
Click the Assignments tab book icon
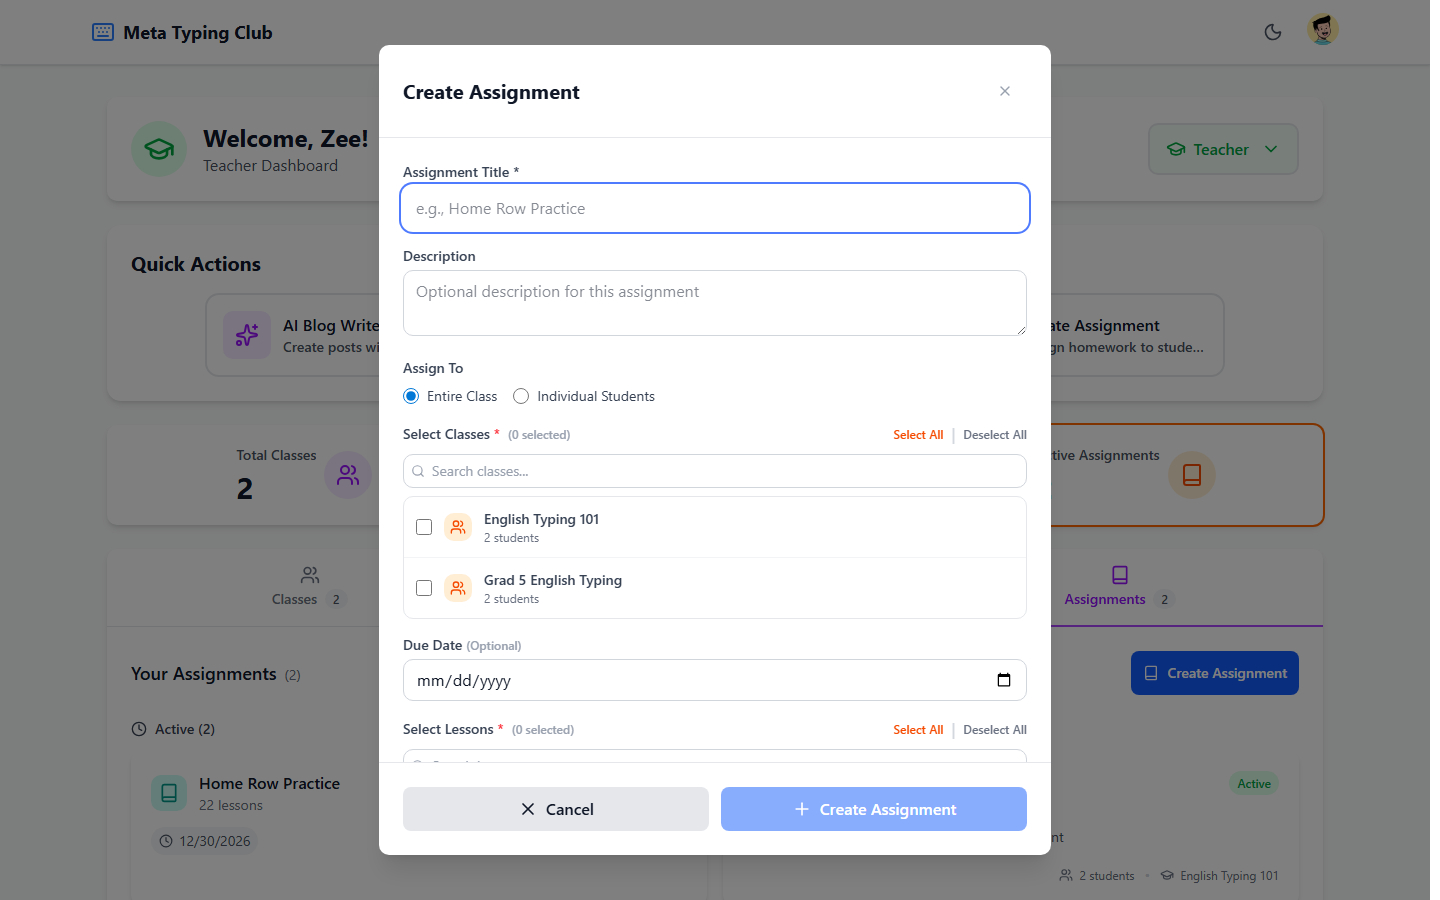click(x=1120, y=575)
